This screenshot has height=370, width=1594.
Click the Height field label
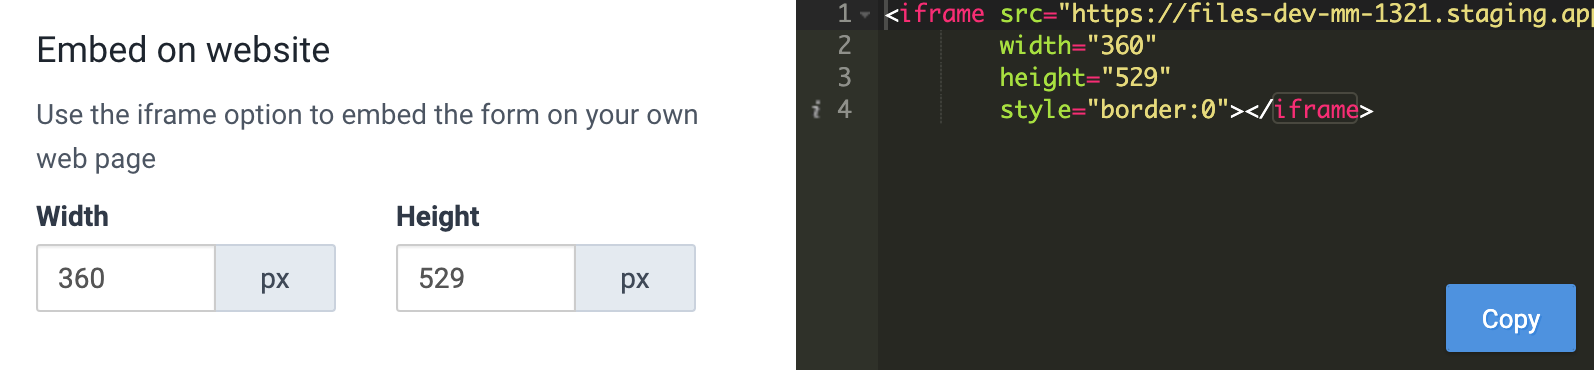coord(438,216)
